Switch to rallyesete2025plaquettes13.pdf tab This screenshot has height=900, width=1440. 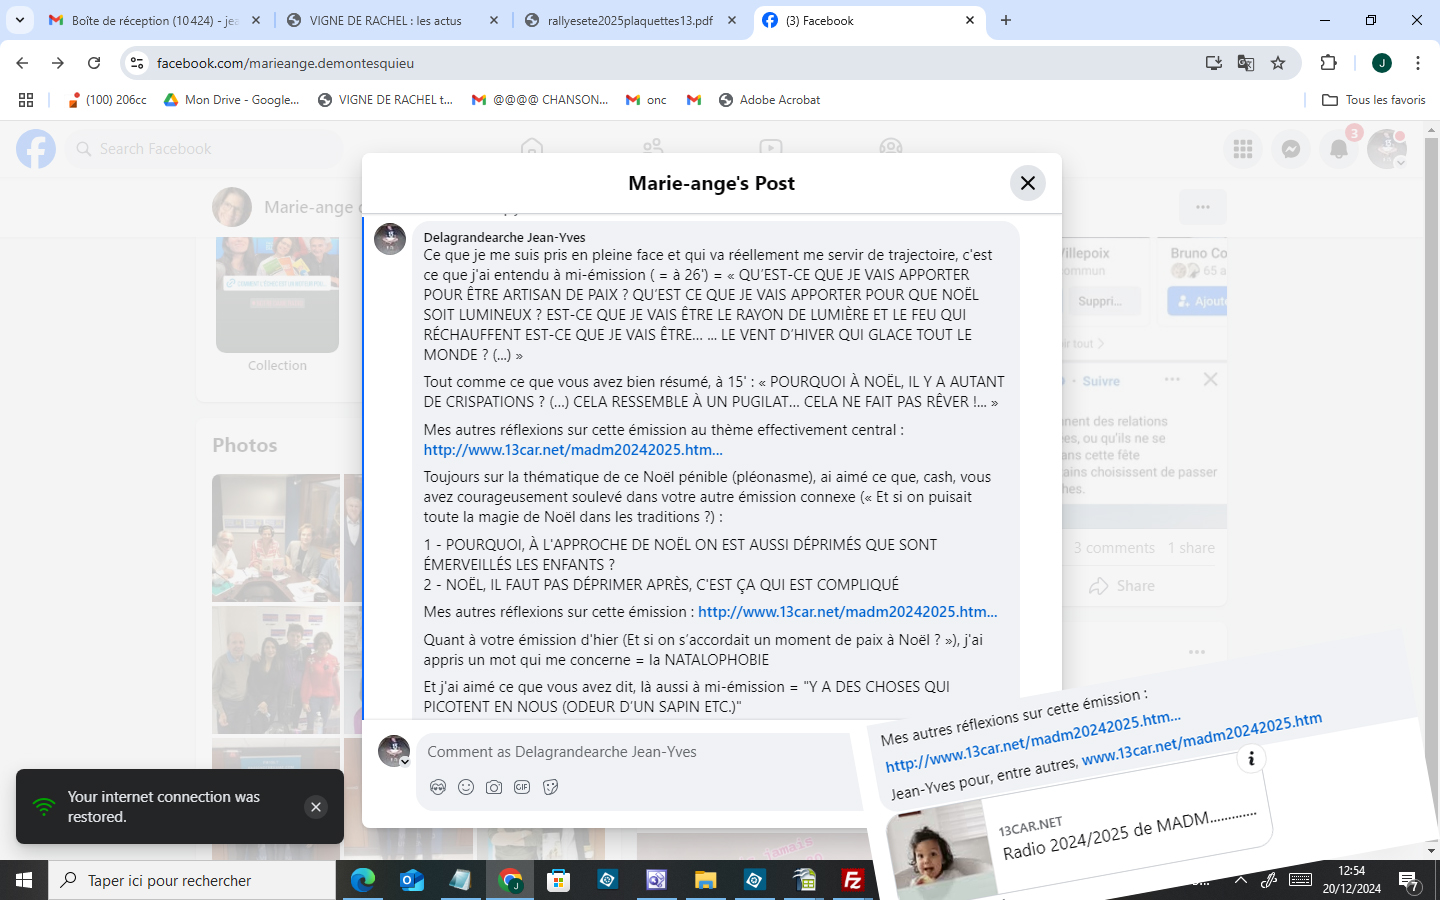click(x=631, y=20)
